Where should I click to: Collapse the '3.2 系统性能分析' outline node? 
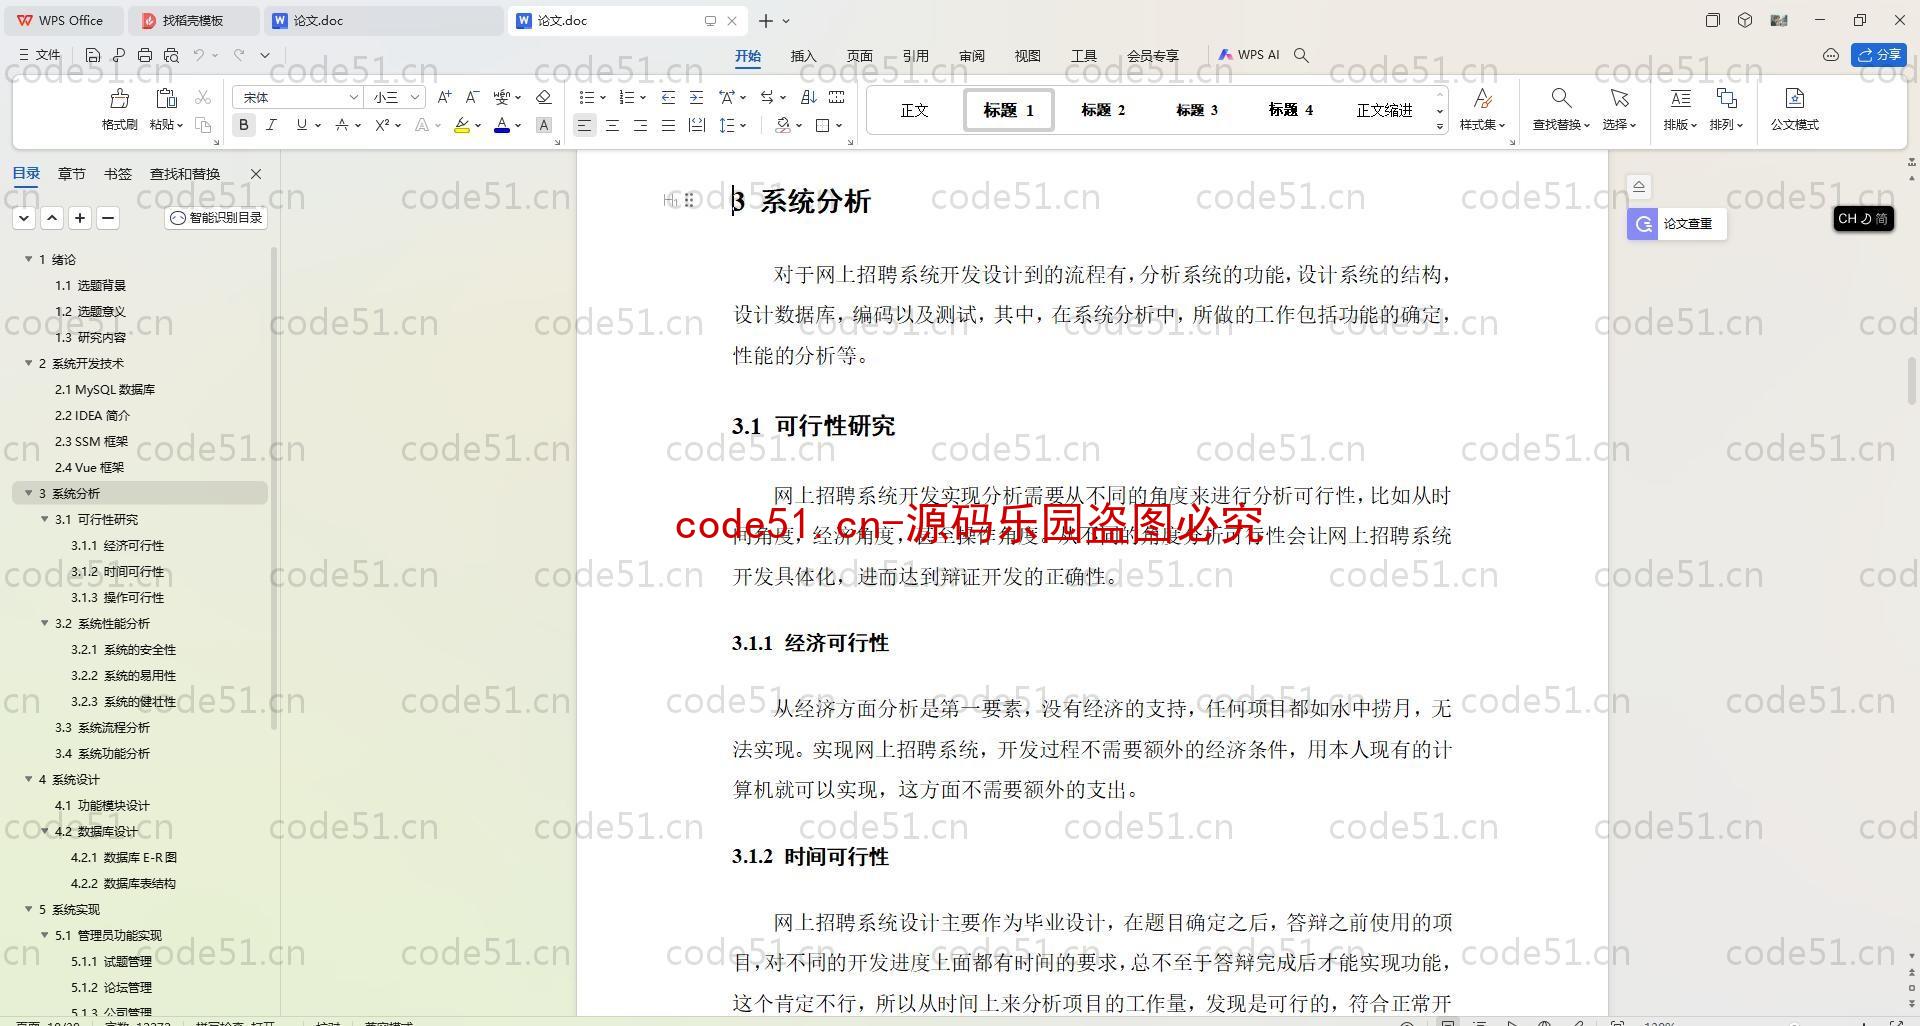[x=45, y=623]
